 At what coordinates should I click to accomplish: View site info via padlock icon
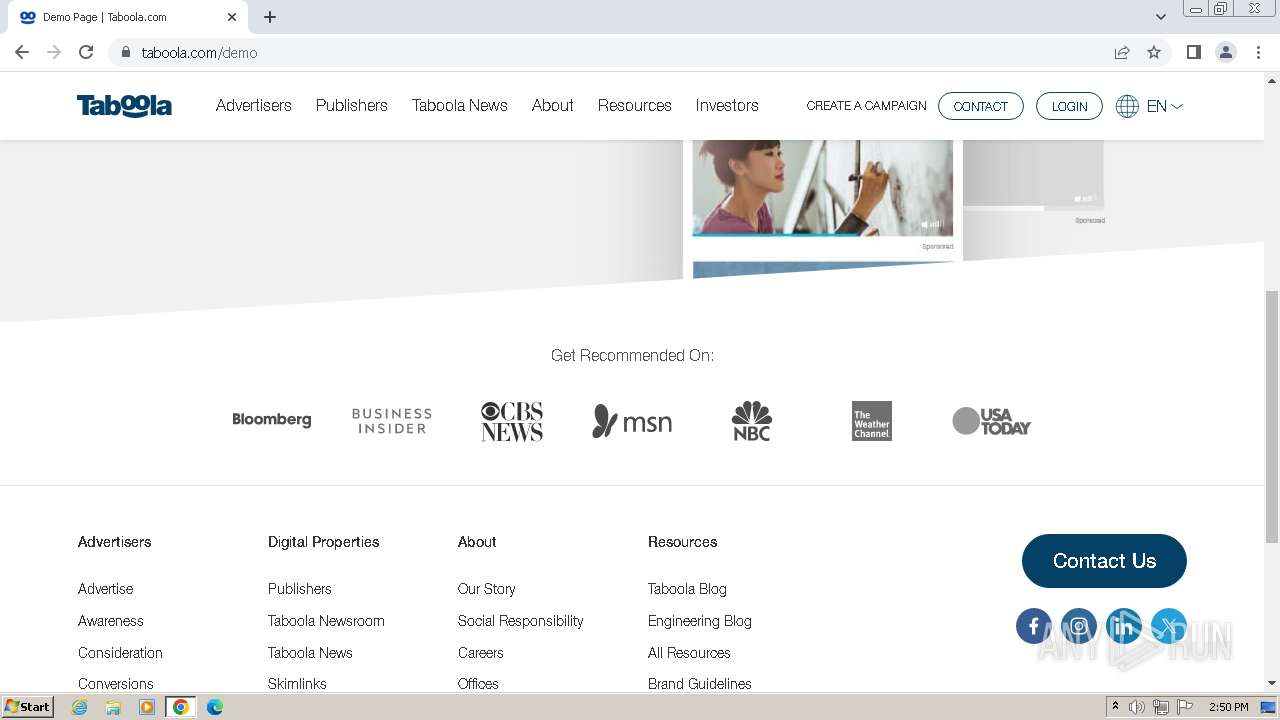point(126,52)
